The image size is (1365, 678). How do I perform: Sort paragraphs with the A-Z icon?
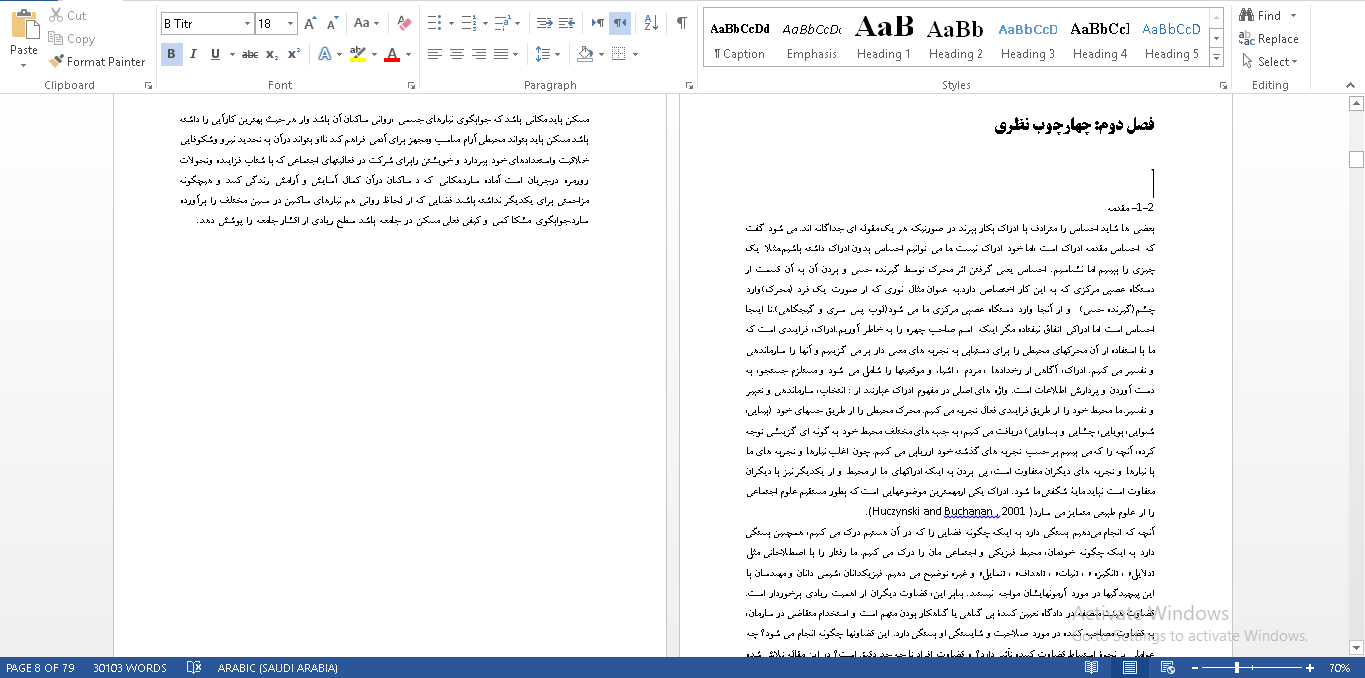[651, 23]
